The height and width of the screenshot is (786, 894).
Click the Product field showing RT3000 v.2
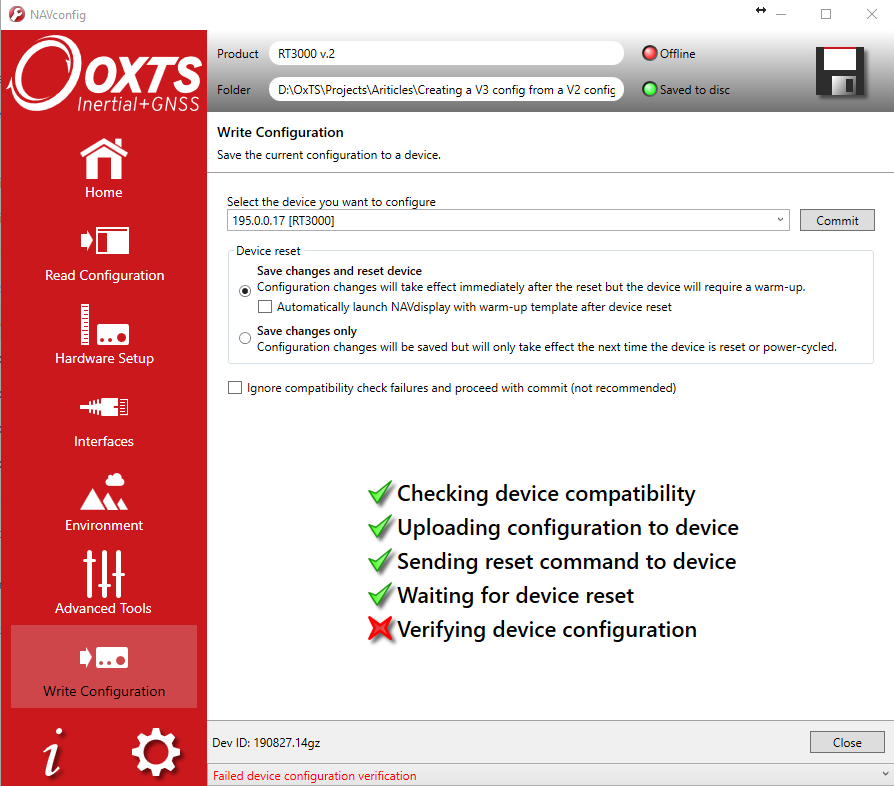[446, 54]
